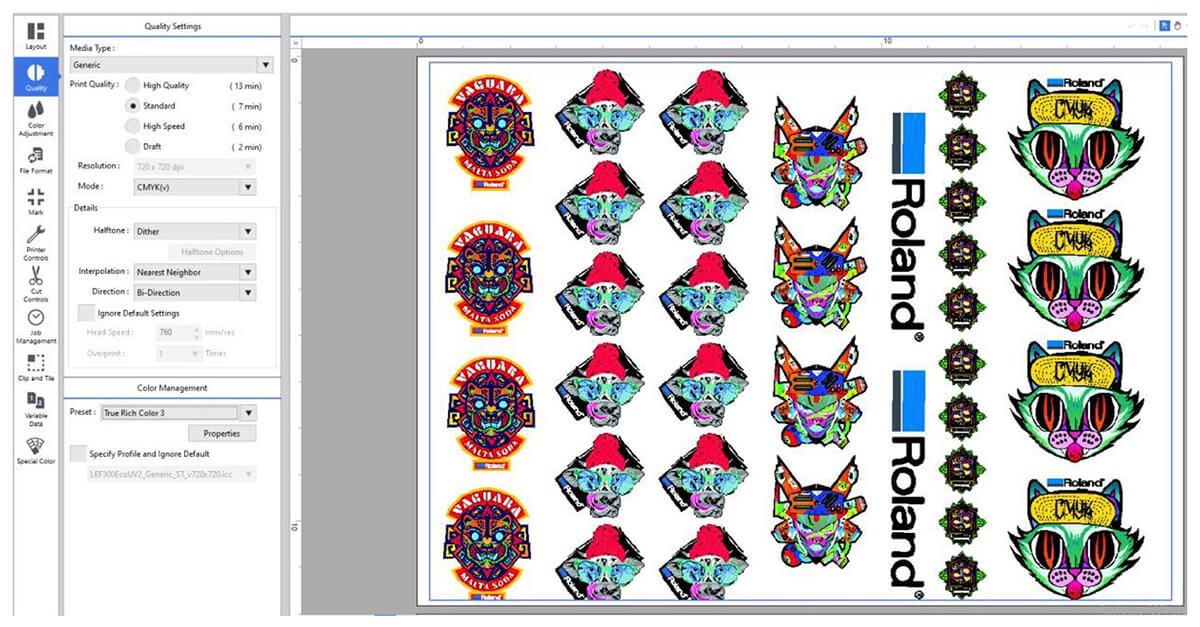Screen dimensions: 1200x627
Task: Enable the Ignore Default Settings checkbox
Action: [x=87, y=313]
